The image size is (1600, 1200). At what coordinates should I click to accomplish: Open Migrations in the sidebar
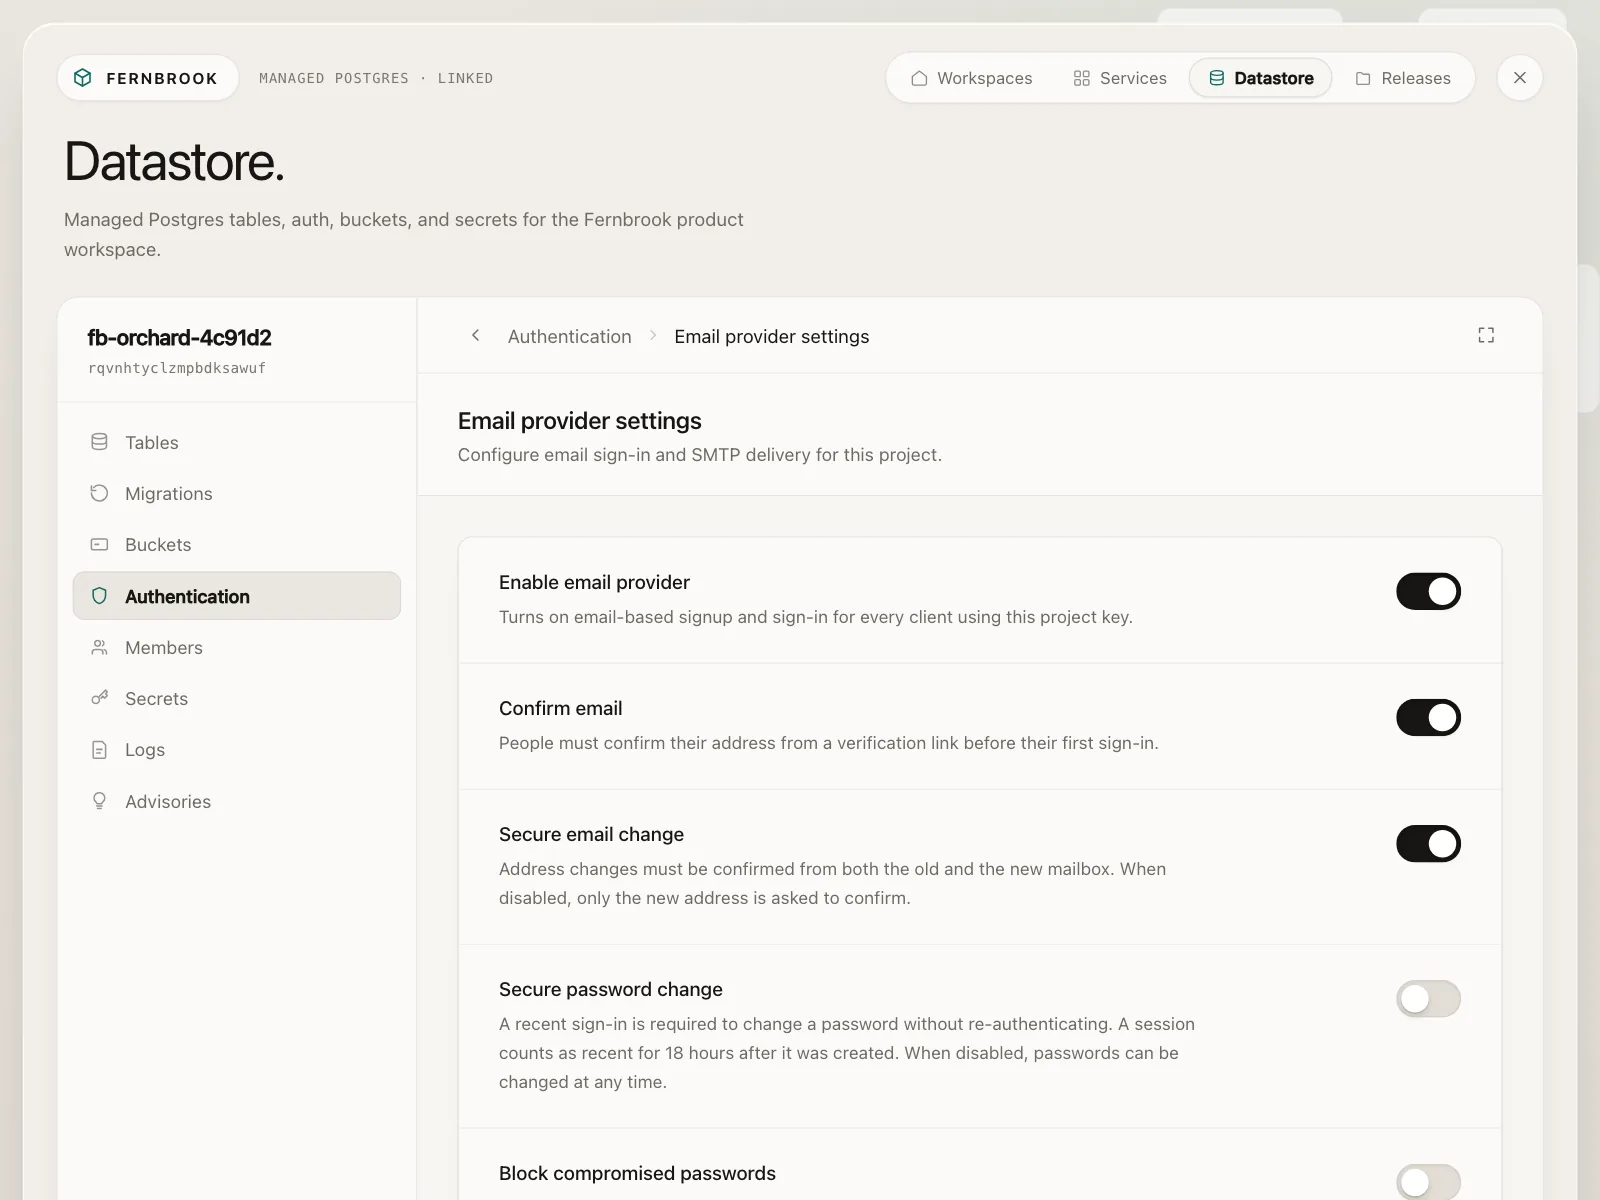(x=237, y=493)
